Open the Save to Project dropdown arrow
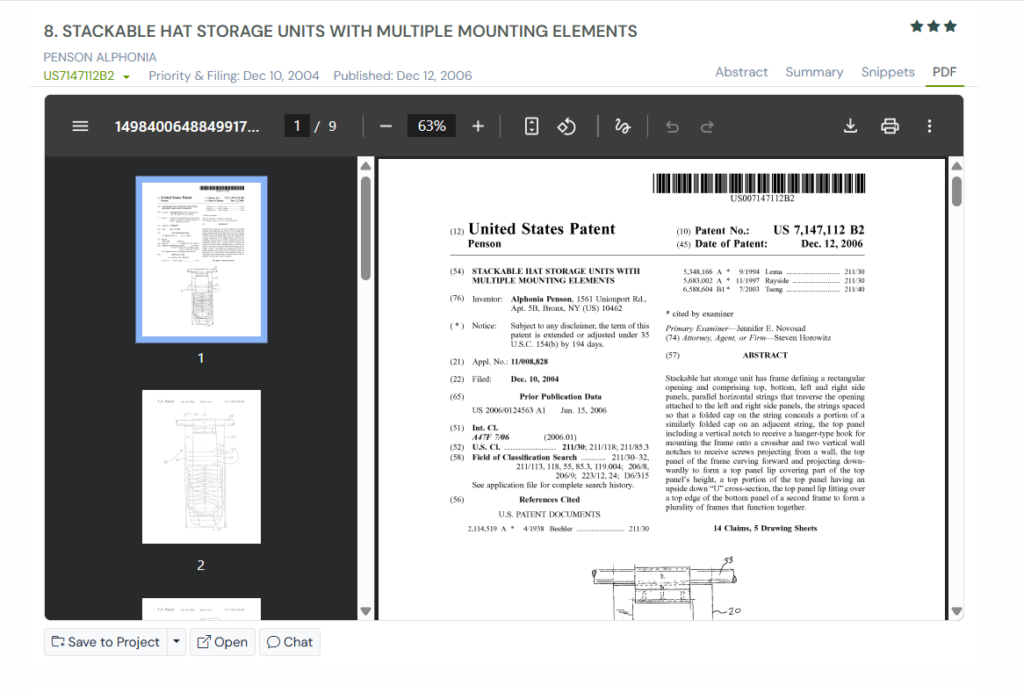Image resolution: width=1024 pixels, height=693 pixels. [175, 642]
